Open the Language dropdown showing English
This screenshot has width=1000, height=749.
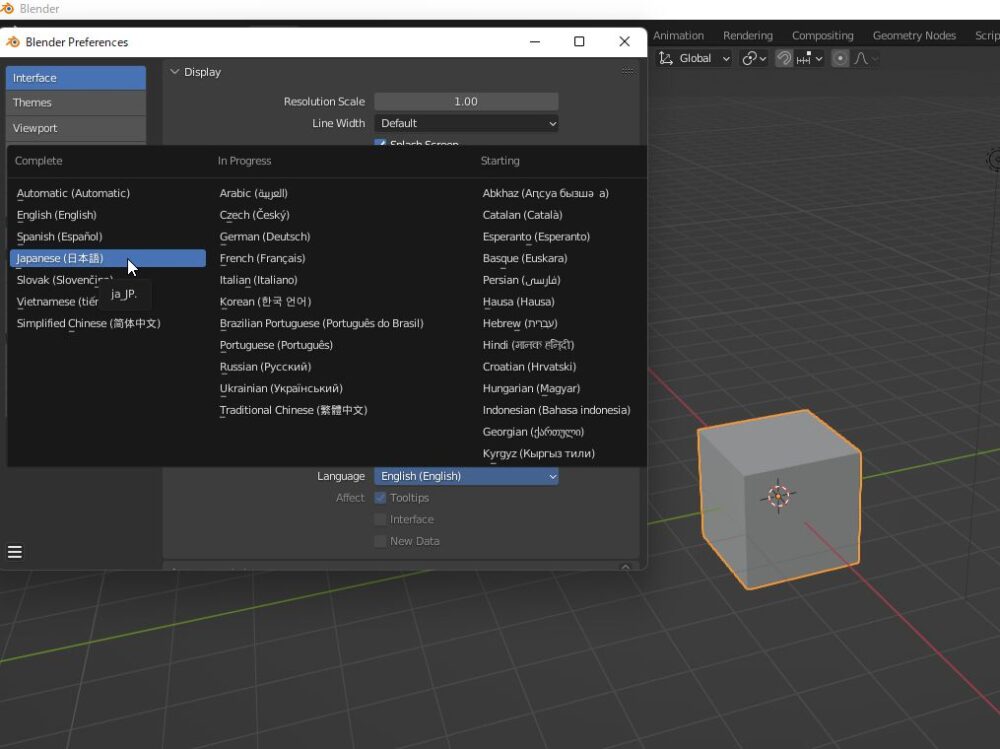pyautogui.click(x=466, y=476)
